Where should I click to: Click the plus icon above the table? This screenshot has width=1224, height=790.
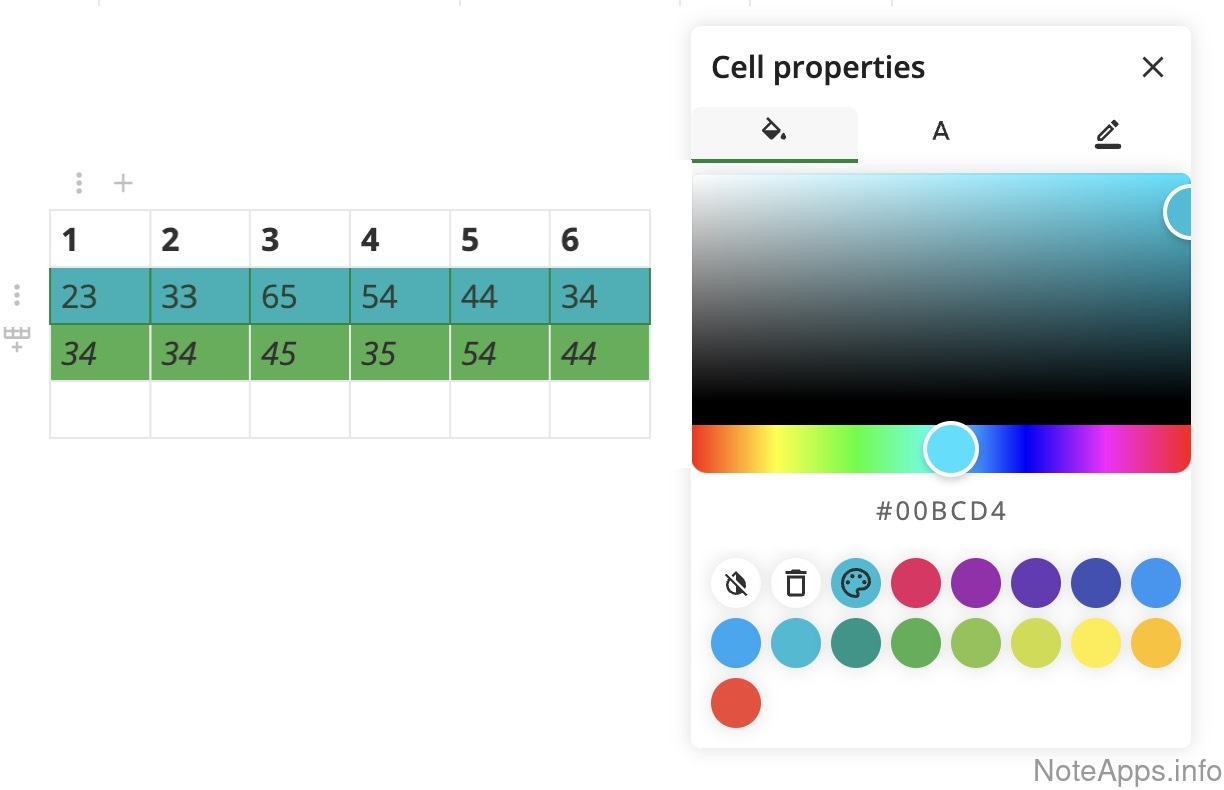coord(123,183)
